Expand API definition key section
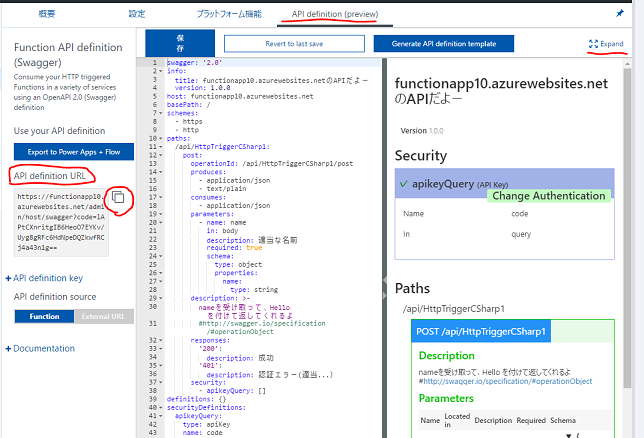This screenshot has height=438, width=644. tap(48, 278)
